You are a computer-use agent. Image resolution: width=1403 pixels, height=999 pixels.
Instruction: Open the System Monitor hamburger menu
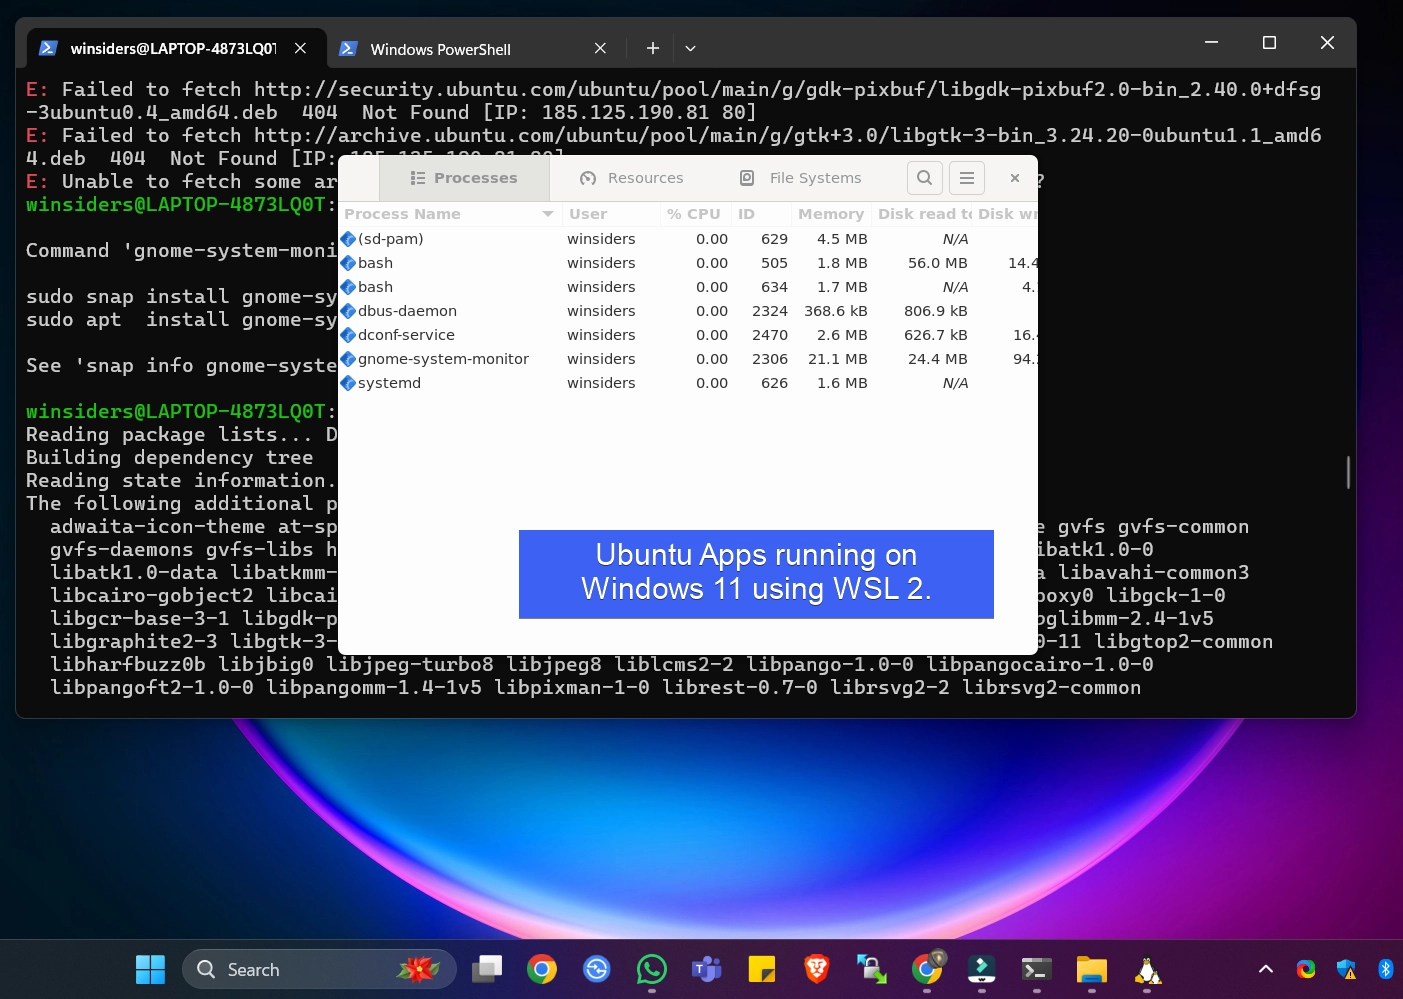tap(967, 178)
